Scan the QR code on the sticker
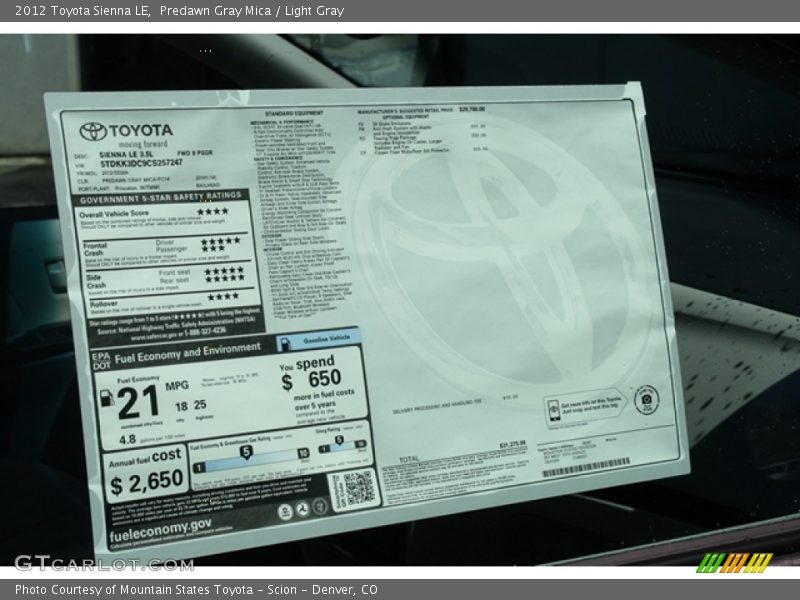Image resolution: width=800 pixels, height=600 pixels. coord(358,488)
